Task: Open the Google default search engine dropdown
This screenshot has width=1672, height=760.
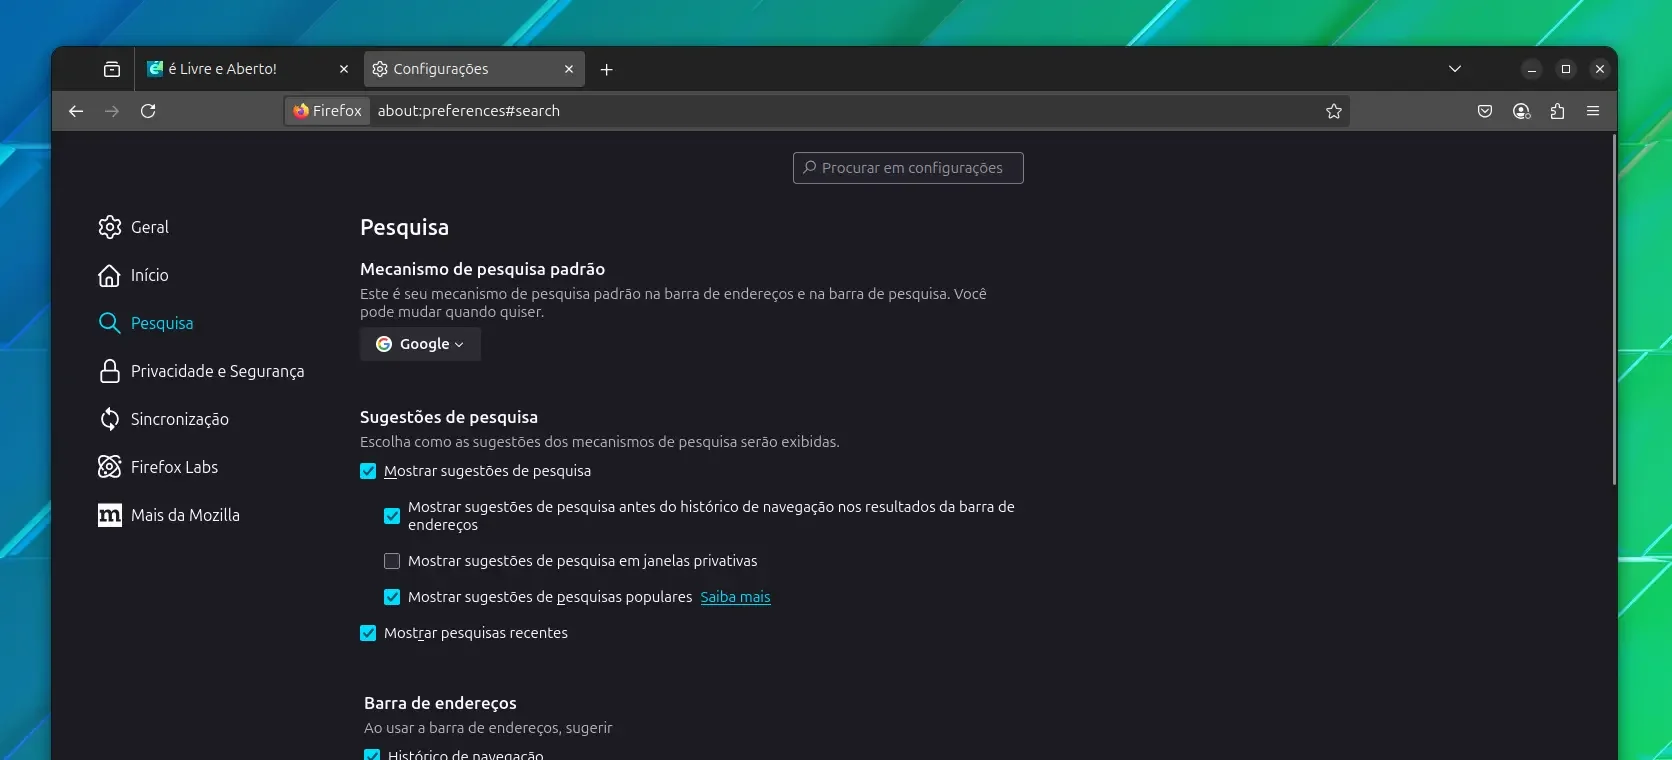Action: (x=420, y=344)
